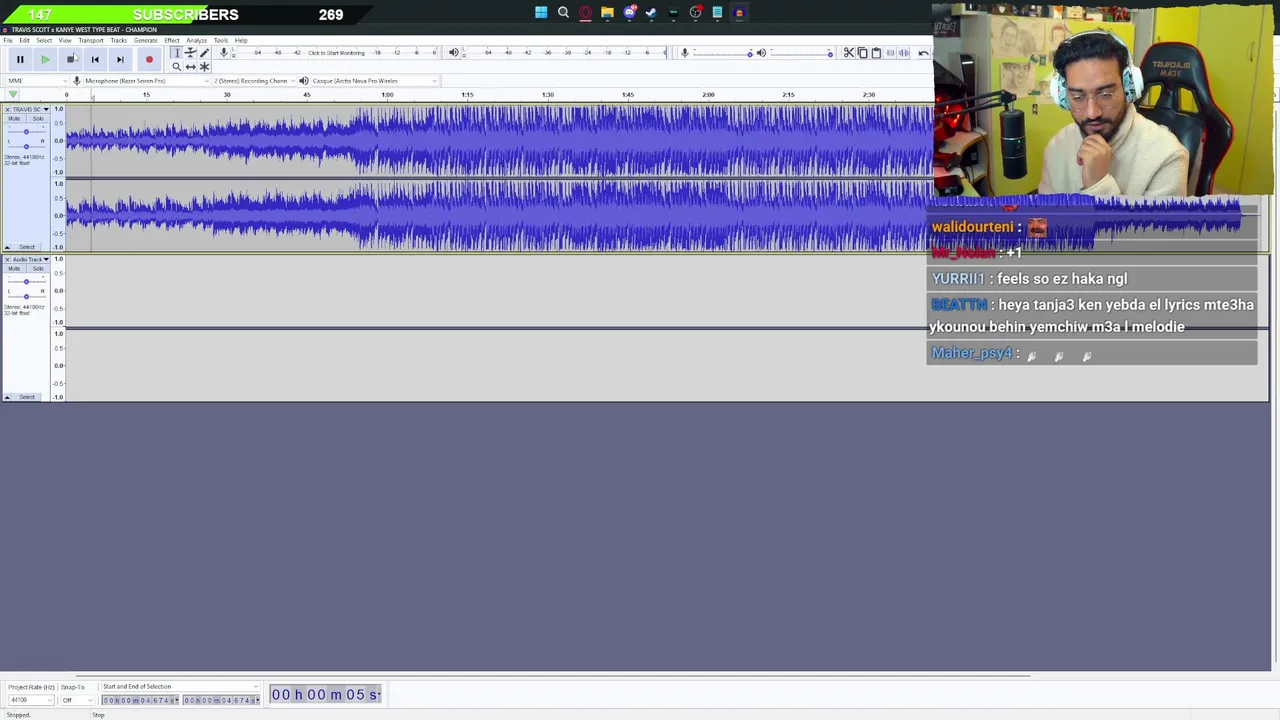Viewport: 1280px width, 720px height.
Task: Click the Trim audio outside selection icon
Action: (890, 53)
